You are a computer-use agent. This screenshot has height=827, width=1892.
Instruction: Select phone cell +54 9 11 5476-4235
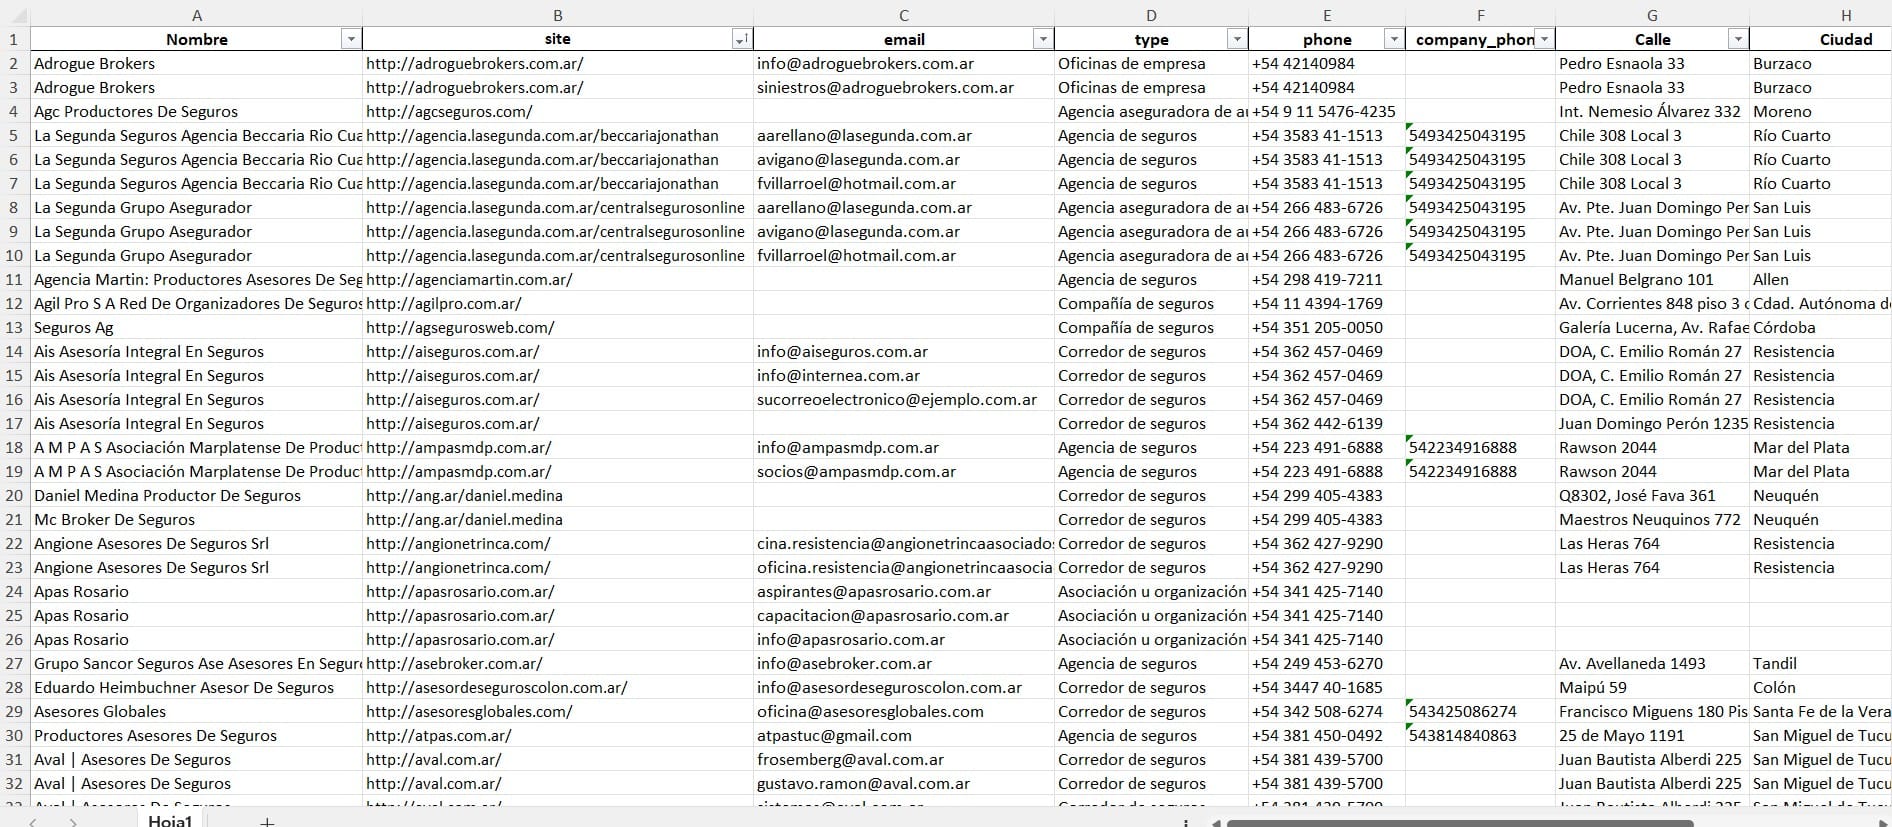[x=1327, y=111]
